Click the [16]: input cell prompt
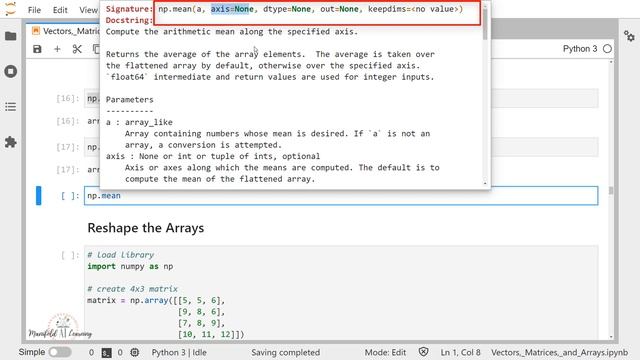This screenshot has width=640, height=360. coord(67,98)
